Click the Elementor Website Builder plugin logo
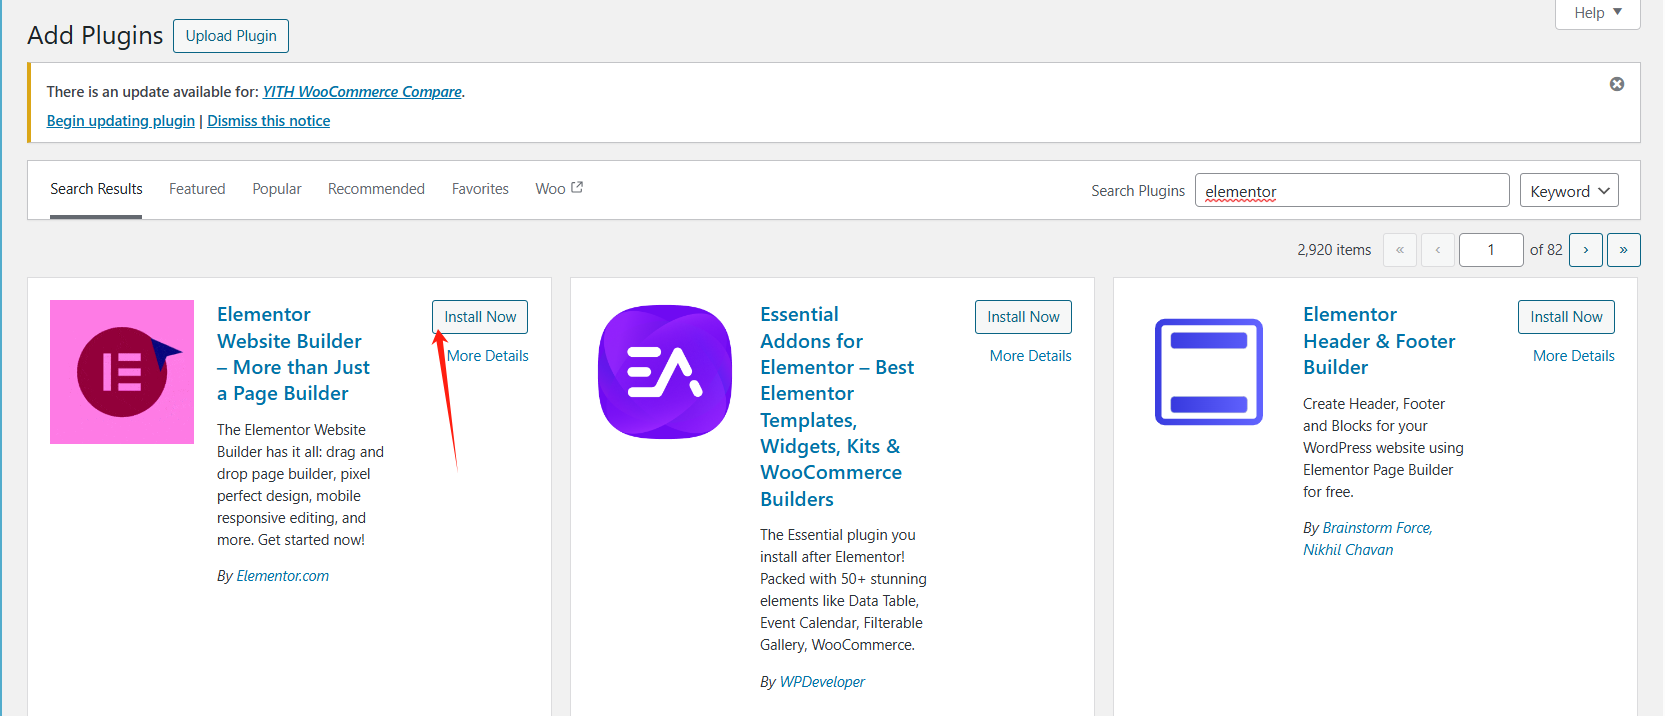1665x716 pixels. [122, 372]
